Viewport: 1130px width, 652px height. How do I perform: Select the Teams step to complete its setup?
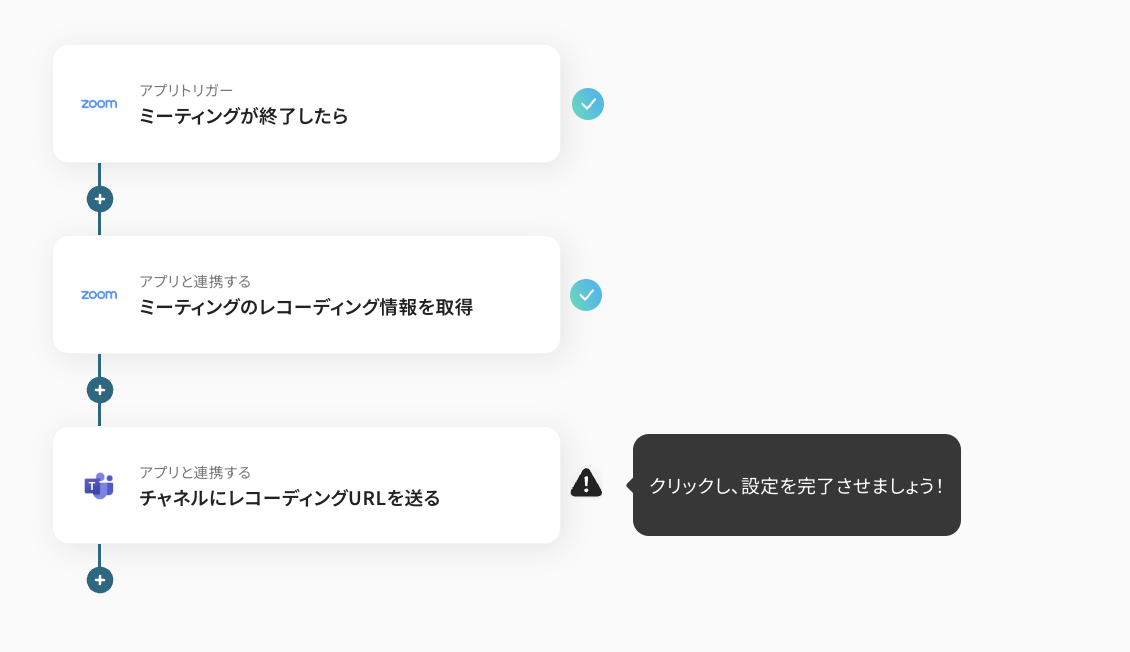click(x=306, y=485)
